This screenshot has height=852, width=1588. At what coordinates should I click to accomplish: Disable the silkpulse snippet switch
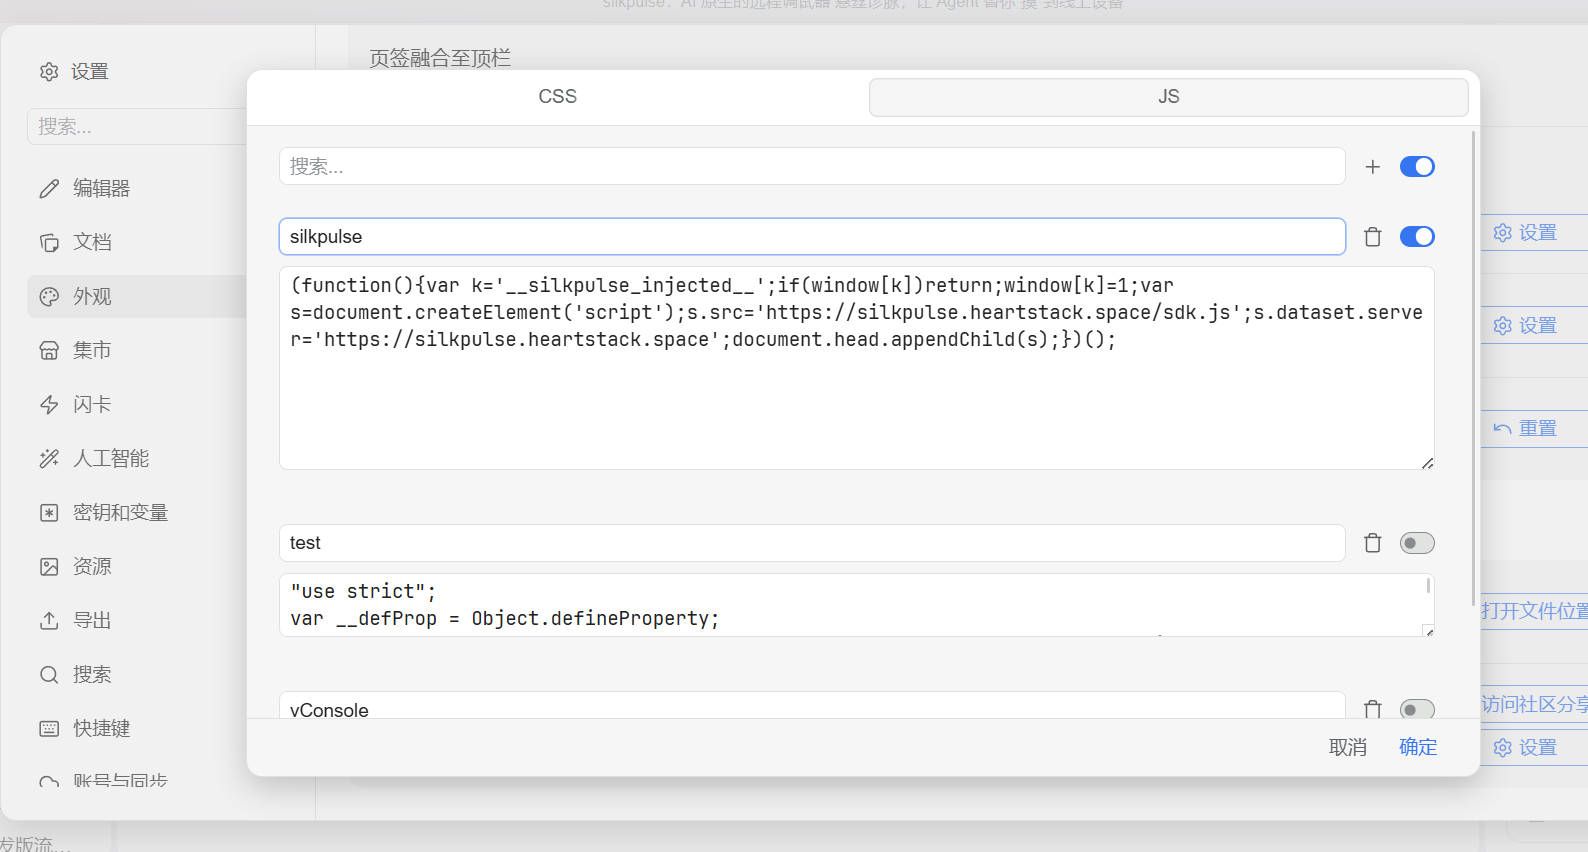click(x=1417, y=237)
